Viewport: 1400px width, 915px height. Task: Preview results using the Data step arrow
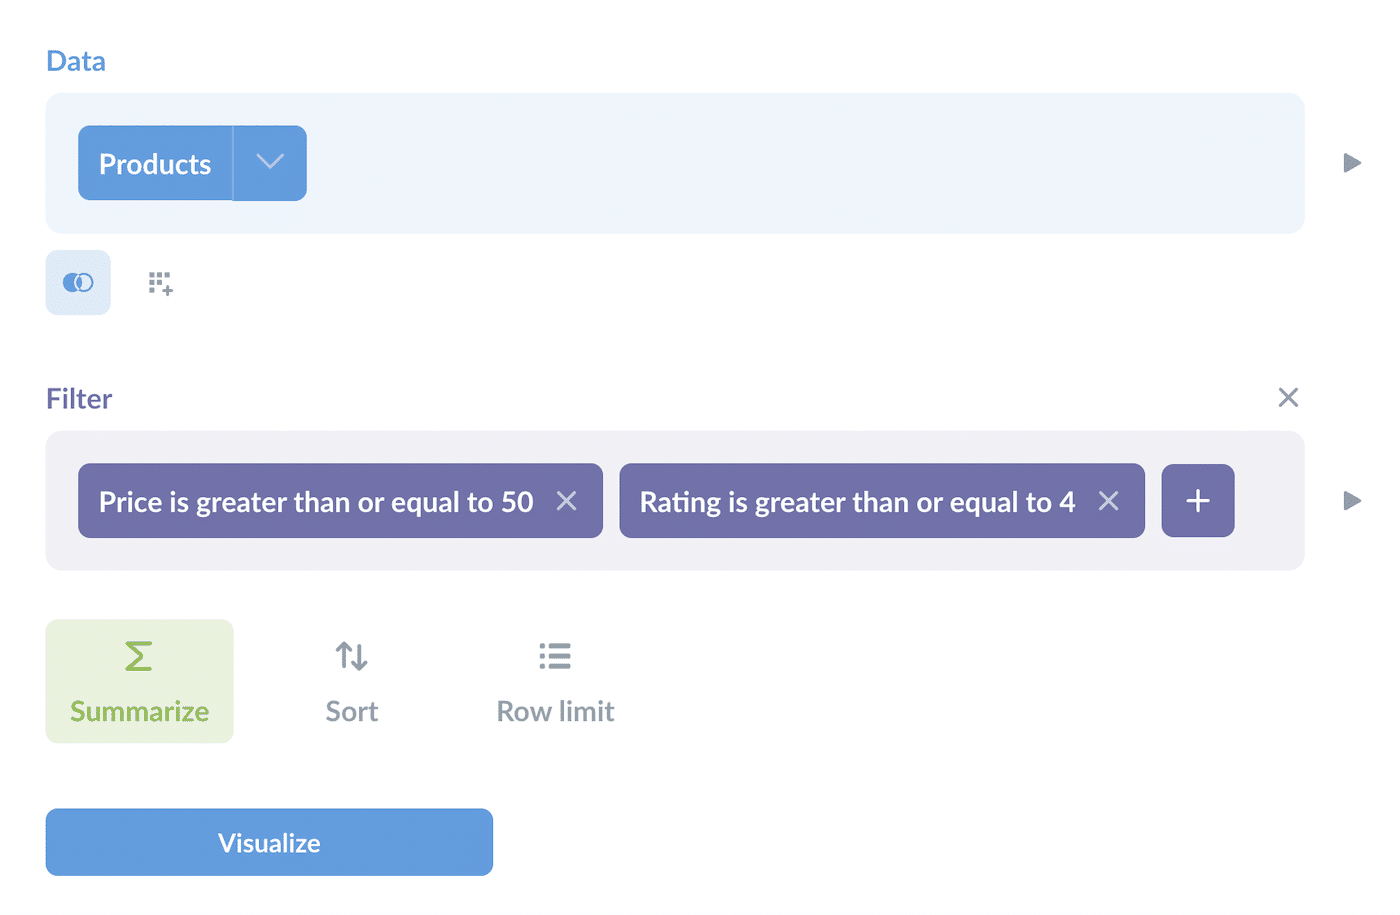(1352, 162)
